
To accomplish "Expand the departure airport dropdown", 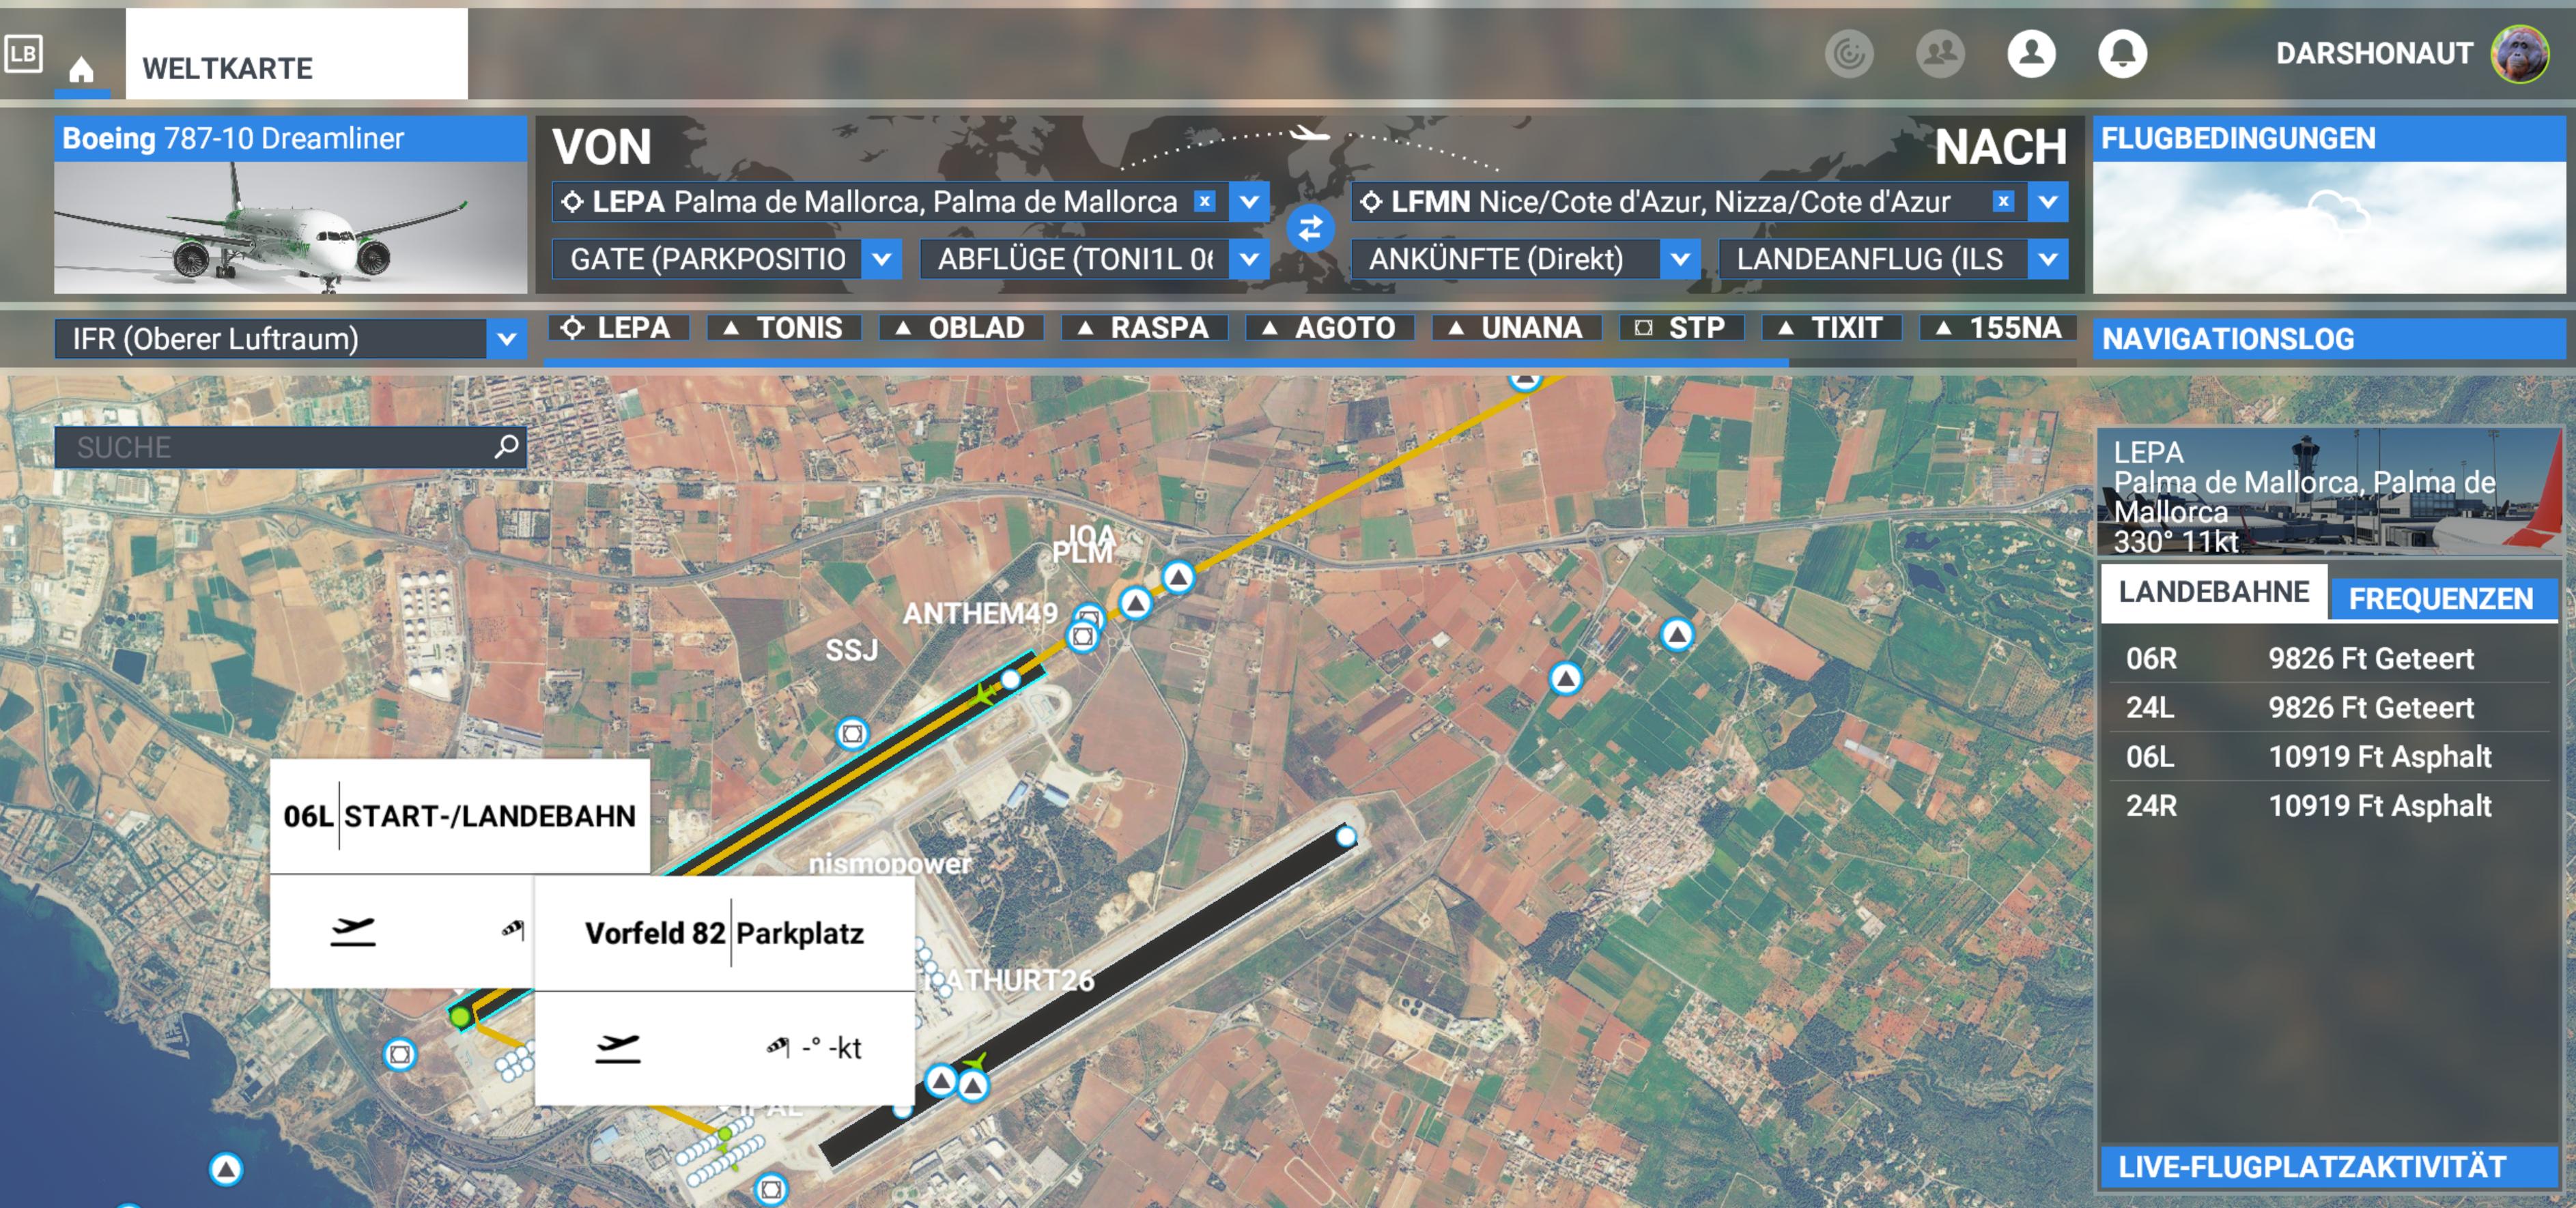I will point(1249,202).
